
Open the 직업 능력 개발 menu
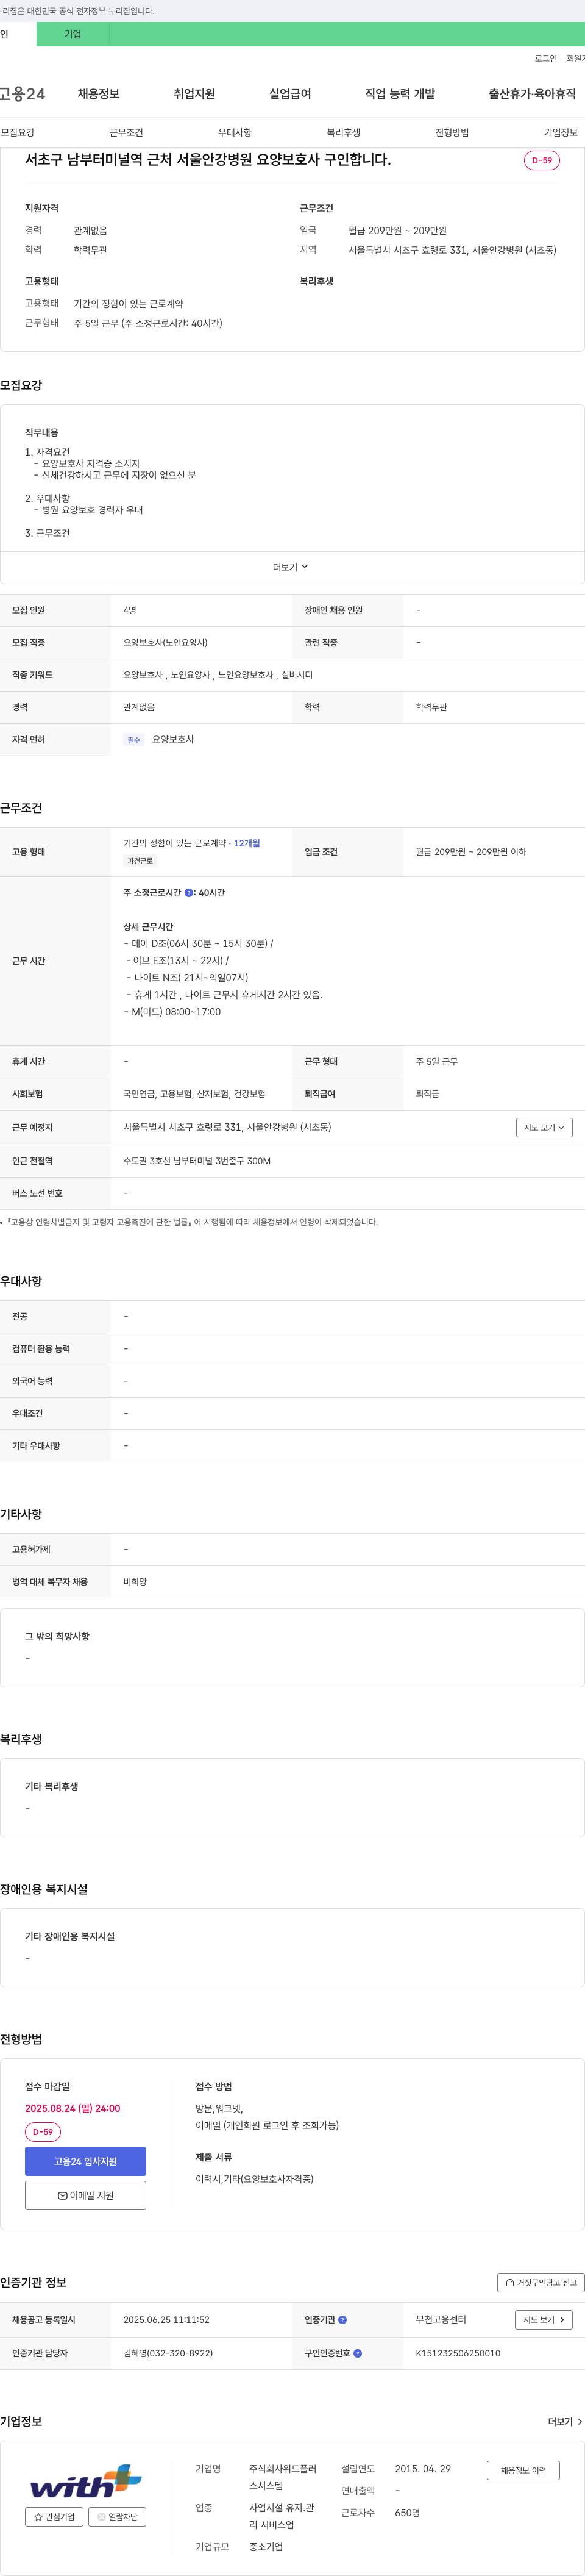coord(400,94)
